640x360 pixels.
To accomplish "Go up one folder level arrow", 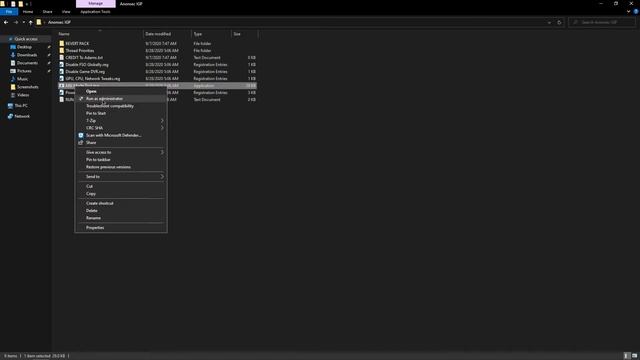I will pyautogui.click(x=31, y=22).
